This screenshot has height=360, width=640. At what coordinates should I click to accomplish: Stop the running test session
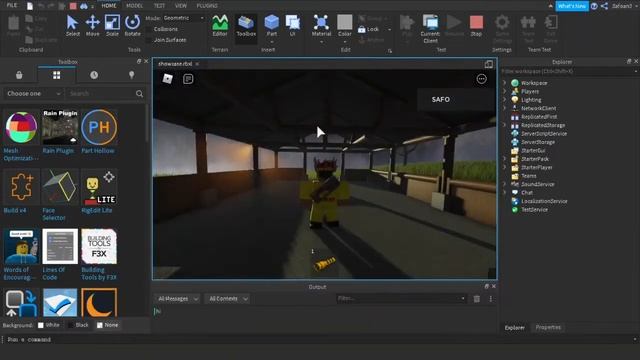476,25
